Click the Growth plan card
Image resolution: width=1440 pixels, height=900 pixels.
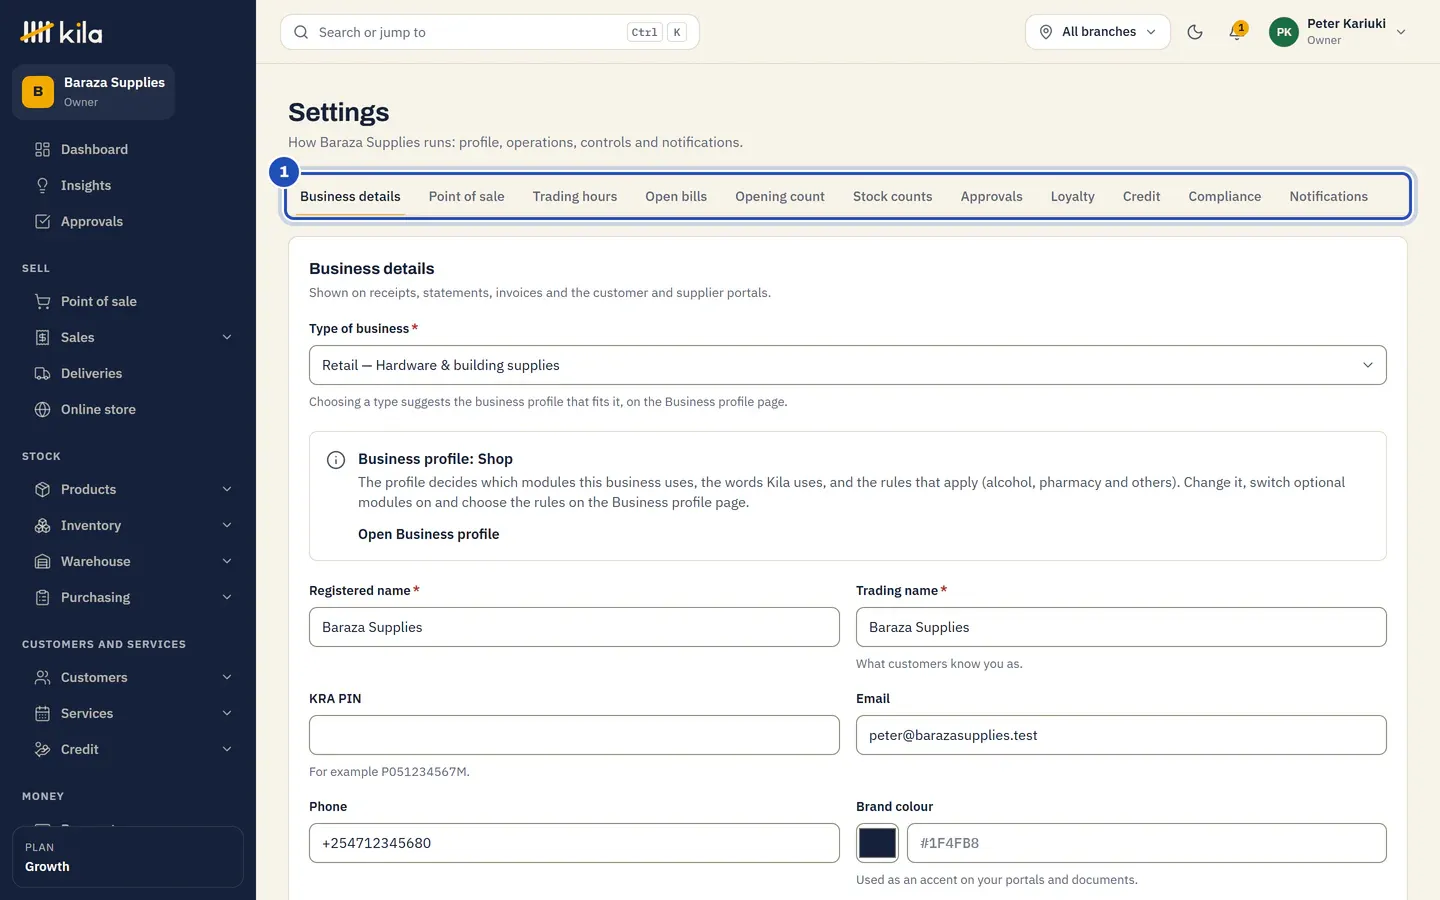point(128,857)
